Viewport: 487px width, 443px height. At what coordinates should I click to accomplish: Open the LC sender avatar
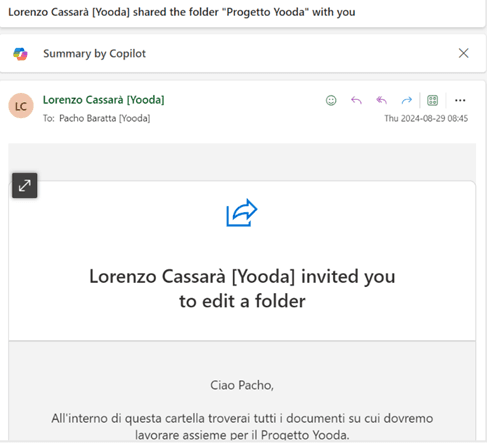[21, 106]
